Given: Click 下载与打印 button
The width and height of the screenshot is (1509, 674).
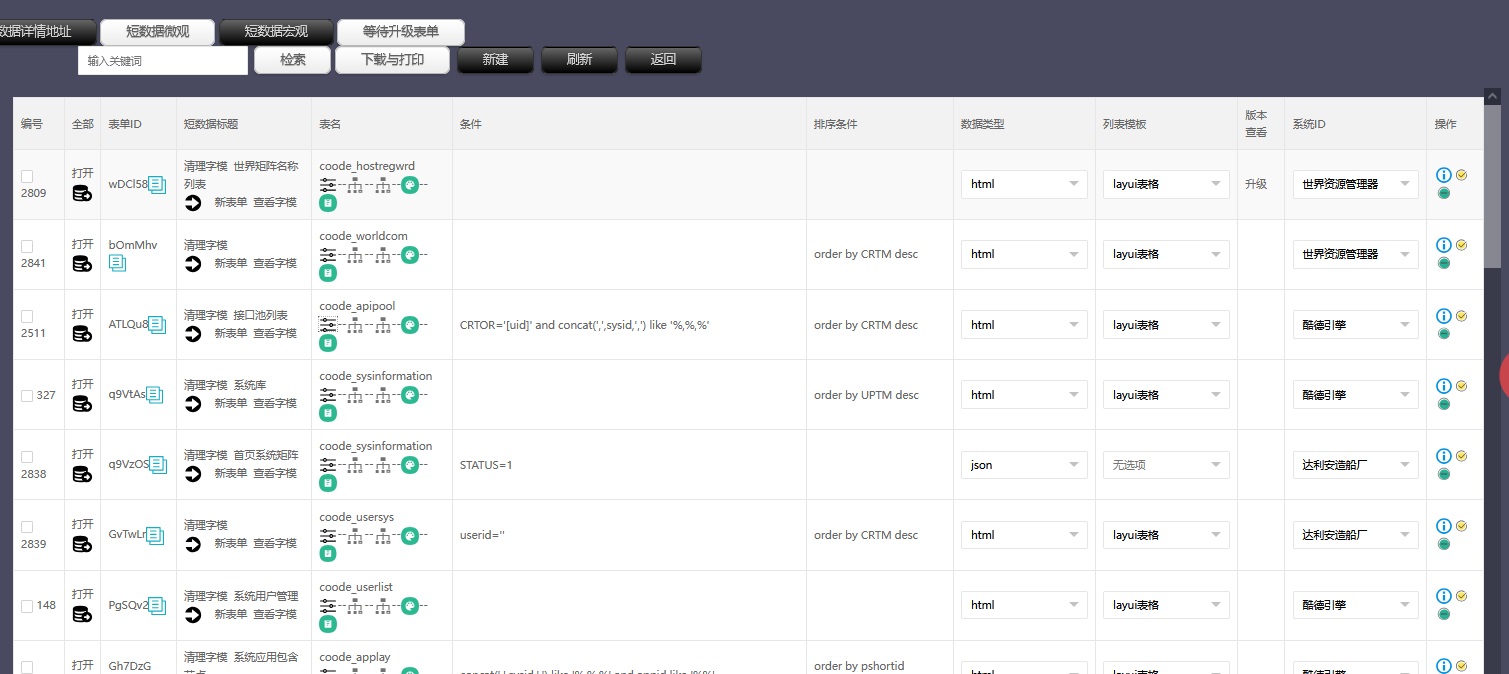Looking at the screenshot, I should [x=392, y=60].
